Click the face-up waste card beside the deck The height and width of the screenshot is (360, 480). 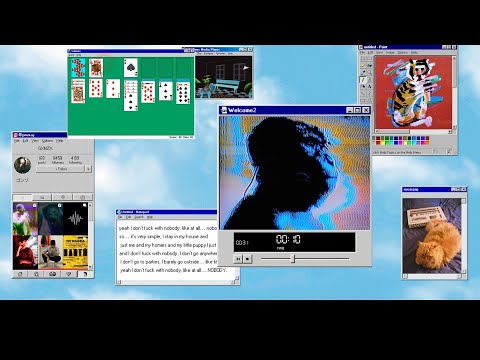(96, 68)
